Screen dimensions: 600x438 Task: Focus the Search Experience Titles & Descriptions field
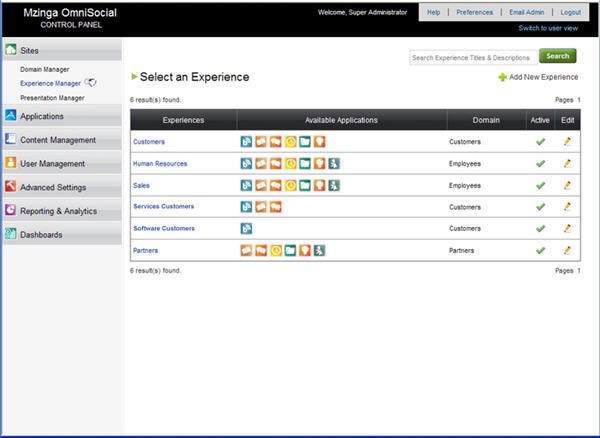tap(473, 58)
